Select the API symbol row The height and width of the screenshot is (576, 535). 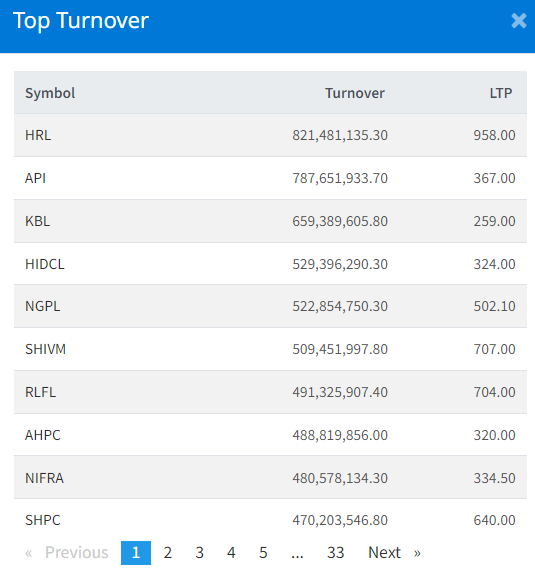point(270,178)
